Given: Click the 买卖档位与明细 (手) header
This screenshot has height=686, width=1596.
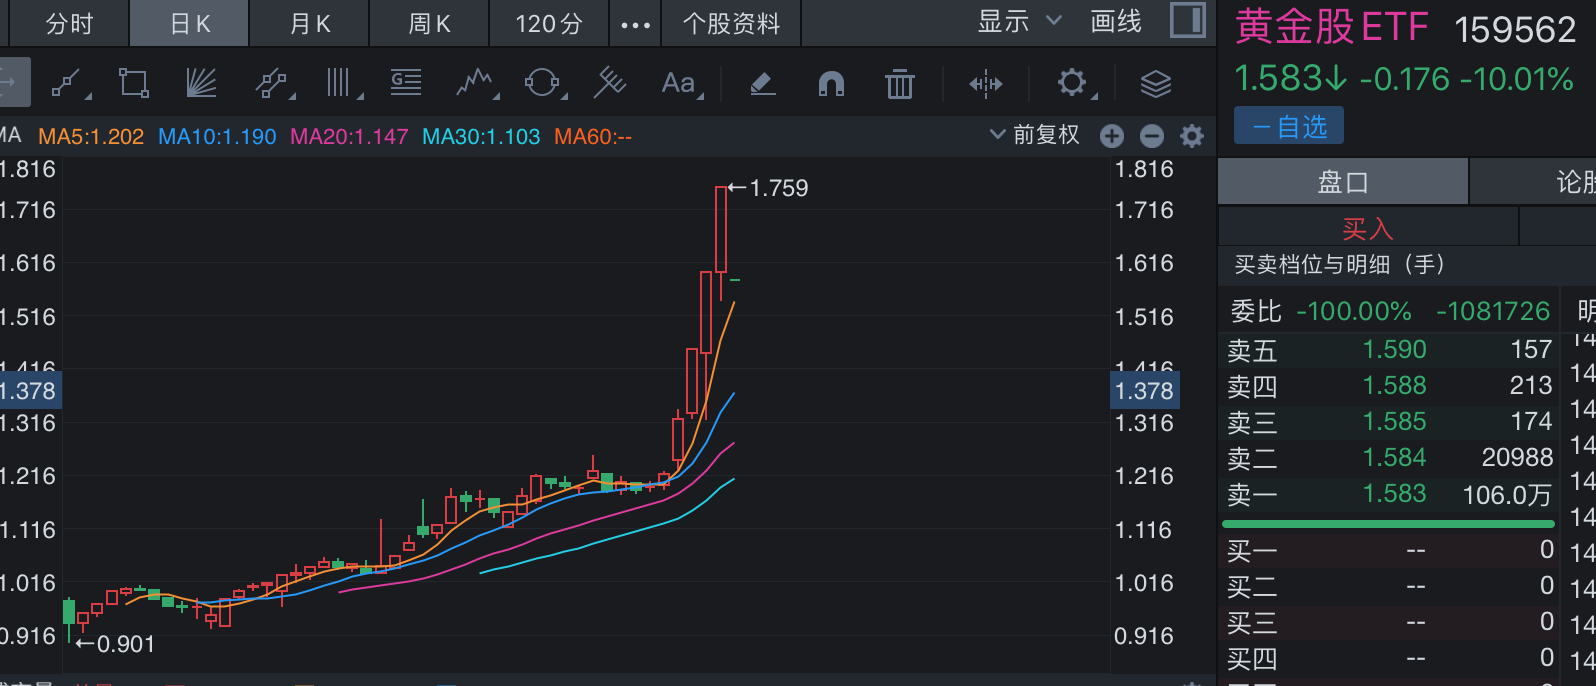Looking at the screenshot, I should [x=1339, y=265].
